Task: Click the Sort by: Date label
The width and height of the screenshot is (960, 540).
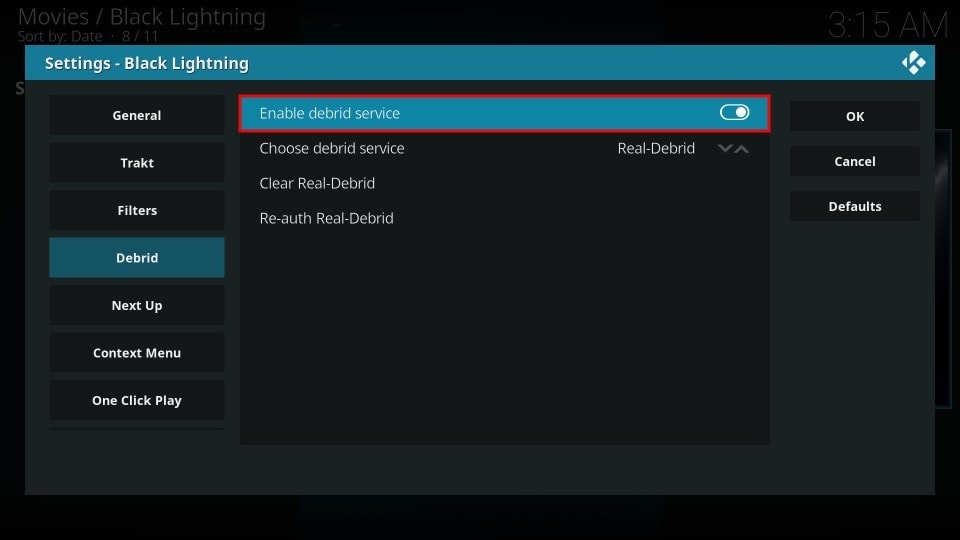Action: [x=59, y=37]
